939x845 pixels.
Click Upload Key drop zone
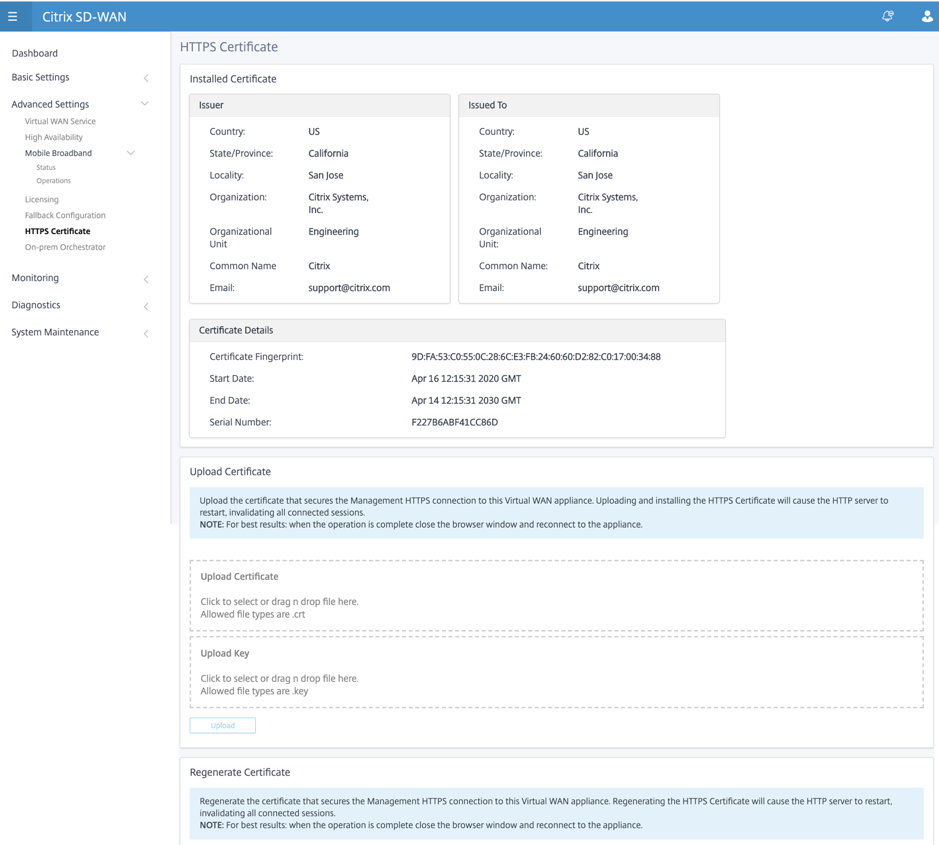pyautogui.click(x=556, y=672)
